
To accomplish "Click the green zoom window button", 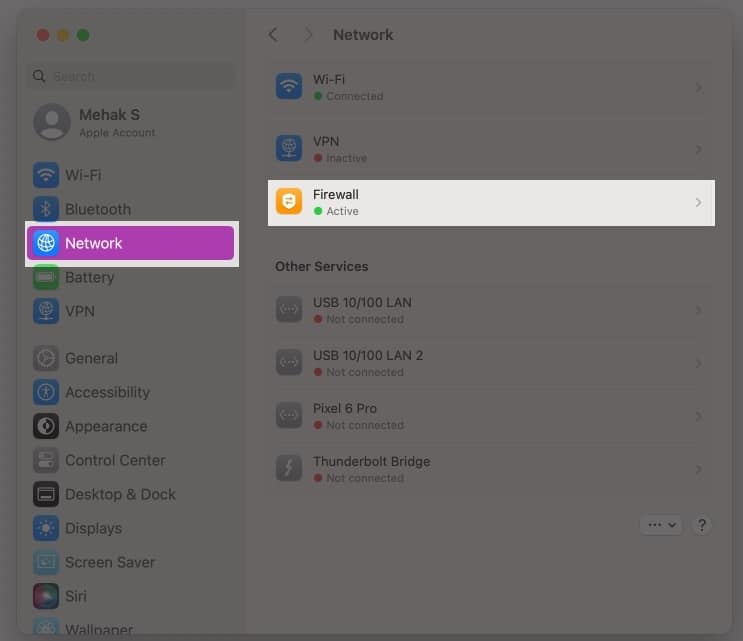I will (83, 35).
